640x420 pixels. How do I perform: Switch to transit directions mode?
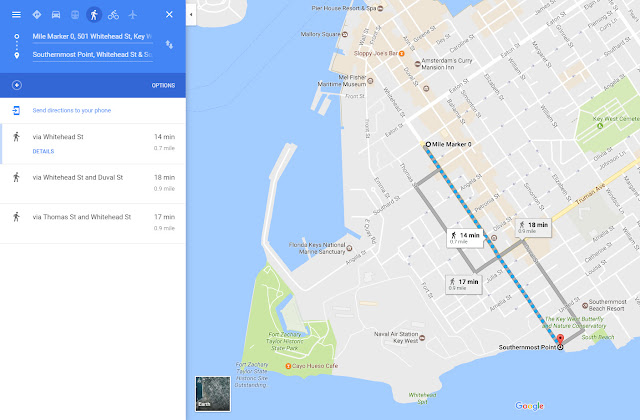point(75,15)
